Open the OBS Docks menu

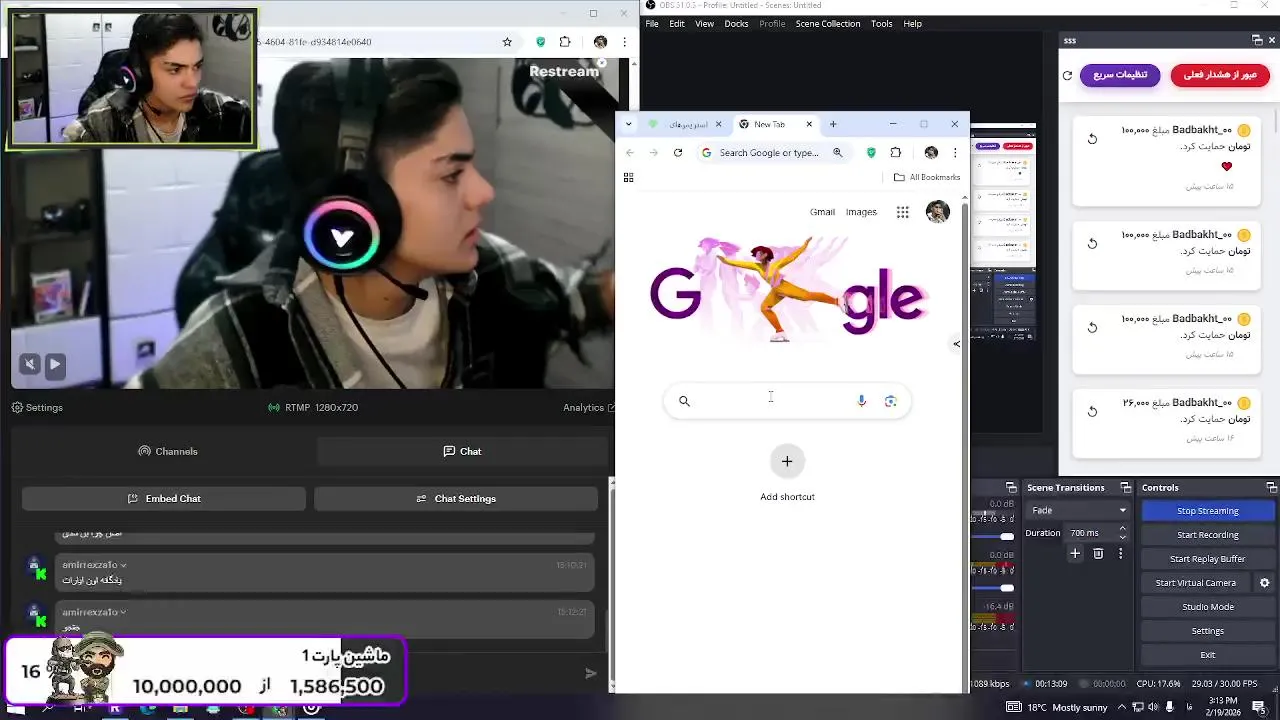(x=736, y=24)
